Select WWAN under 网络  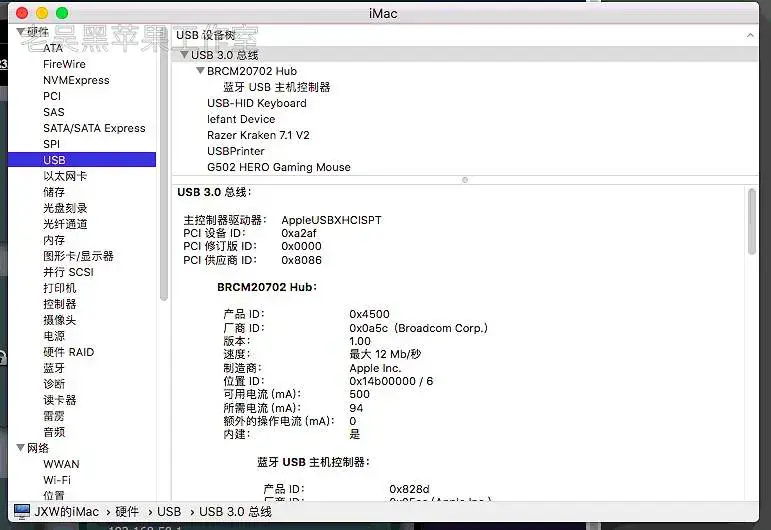pos(61,464)
